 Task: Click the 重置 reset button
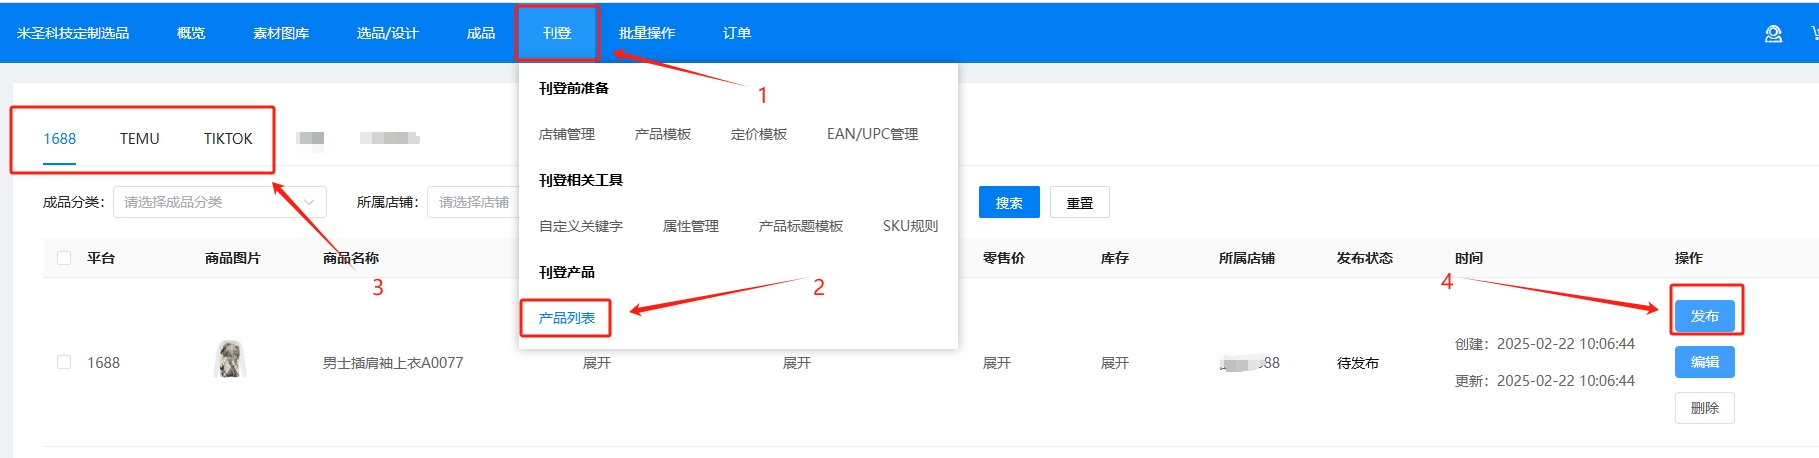tap(1079, 203)
